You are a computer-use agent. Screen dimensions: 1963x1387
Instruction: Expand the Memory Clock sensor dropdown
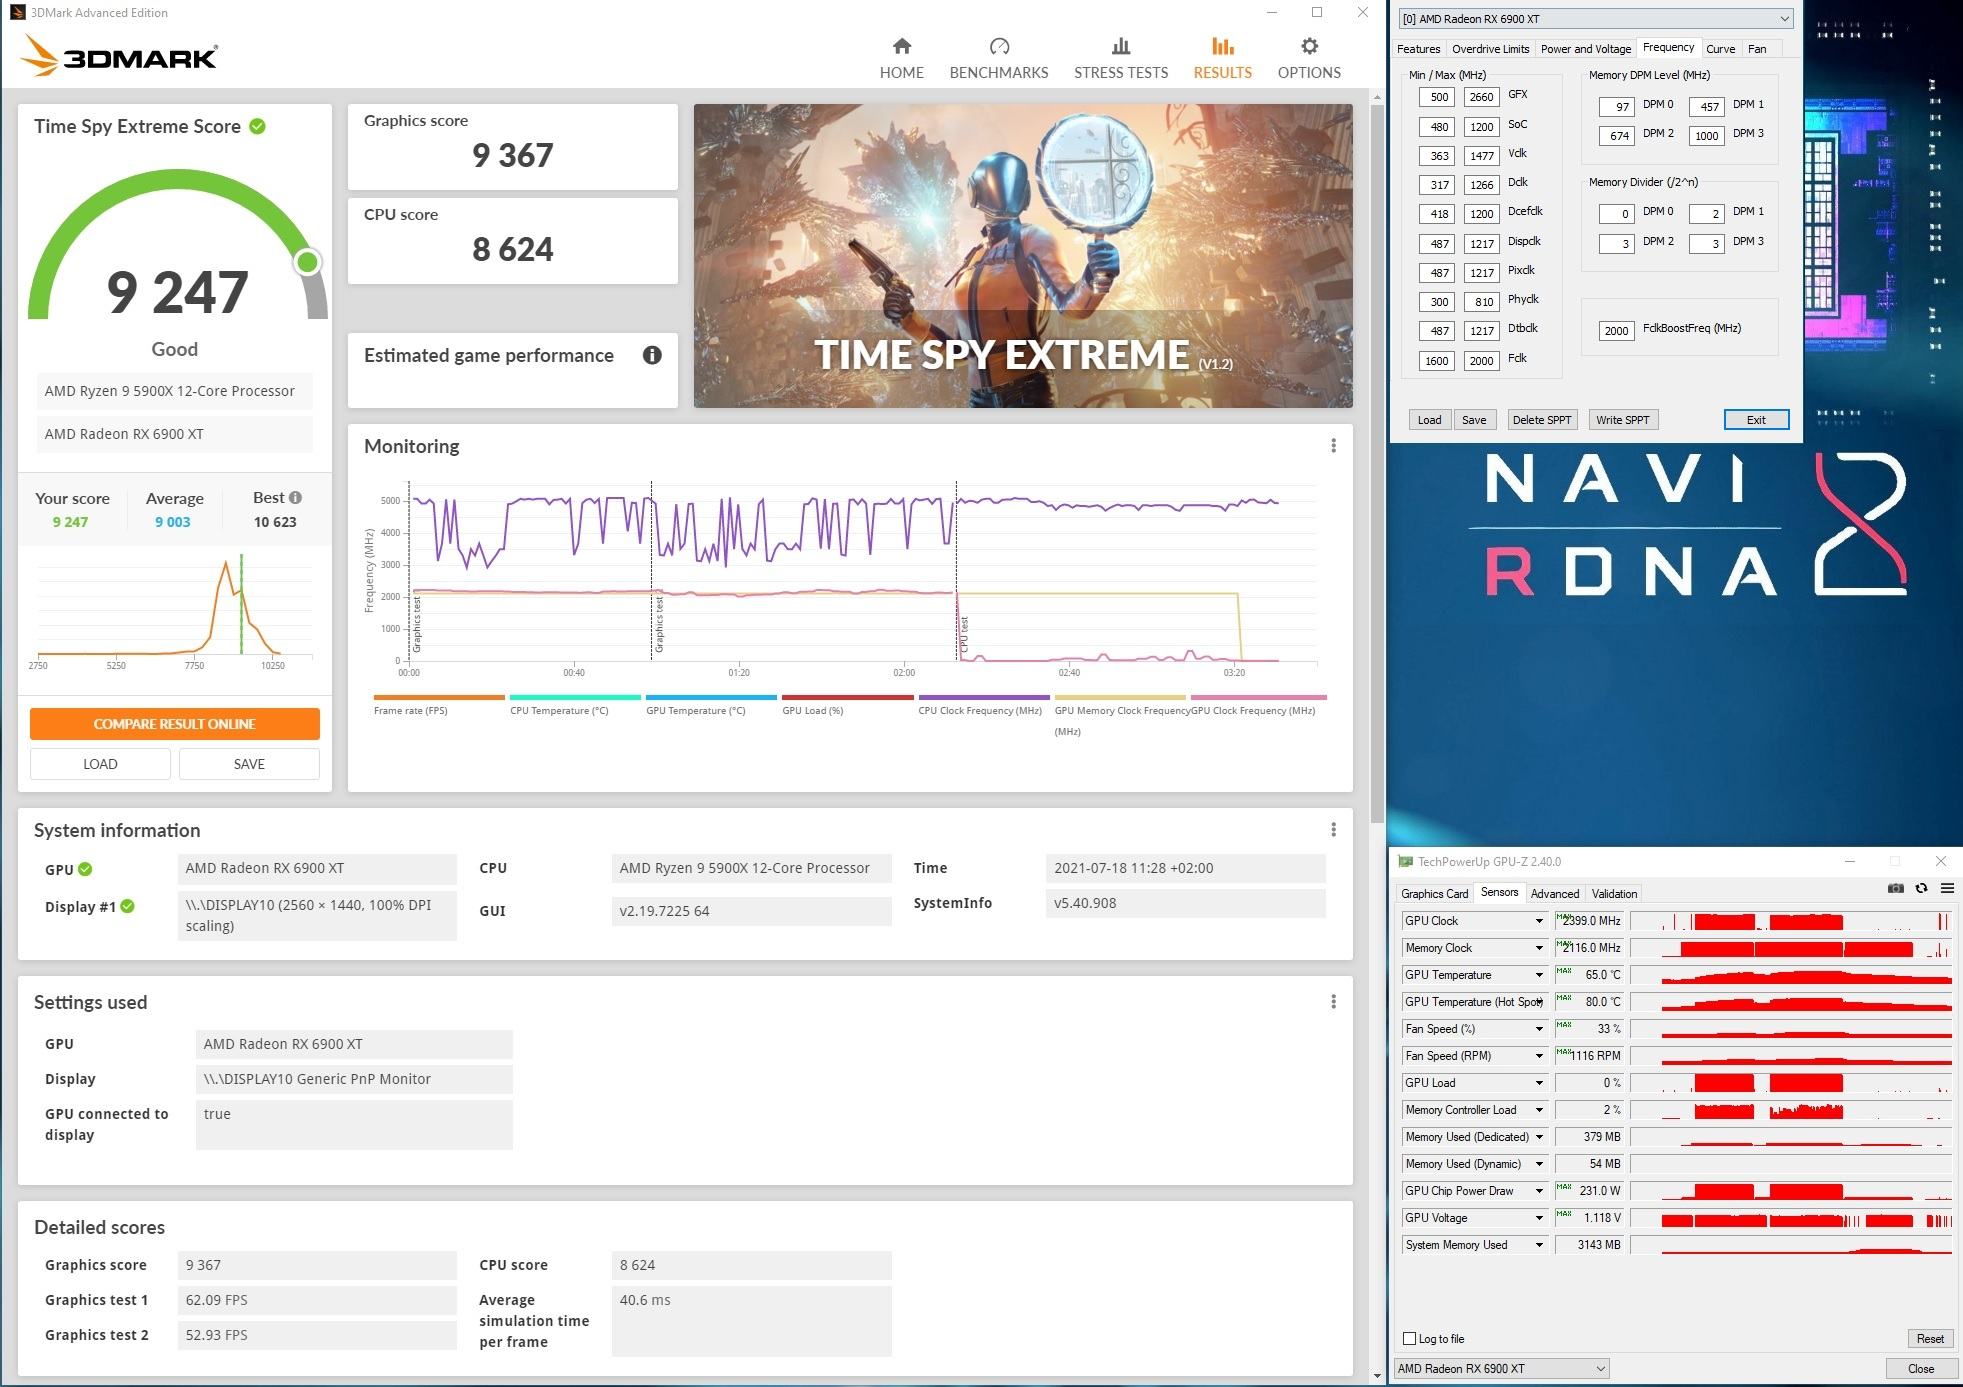tap(1539, 948)
